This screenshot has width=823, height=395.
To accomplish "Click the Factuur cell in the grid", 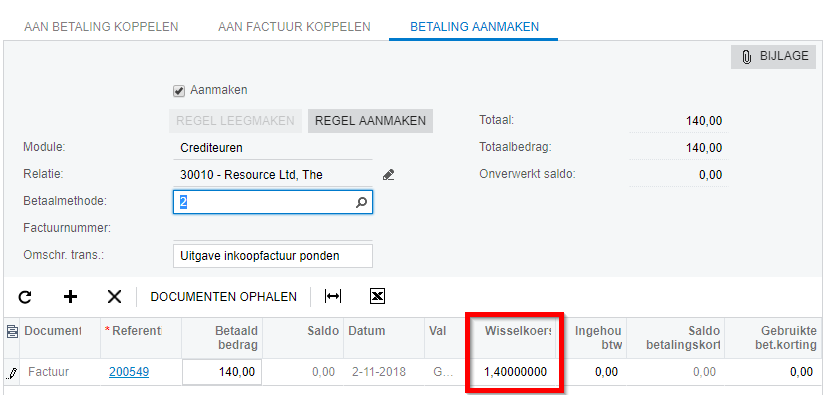I will point(60,372).
